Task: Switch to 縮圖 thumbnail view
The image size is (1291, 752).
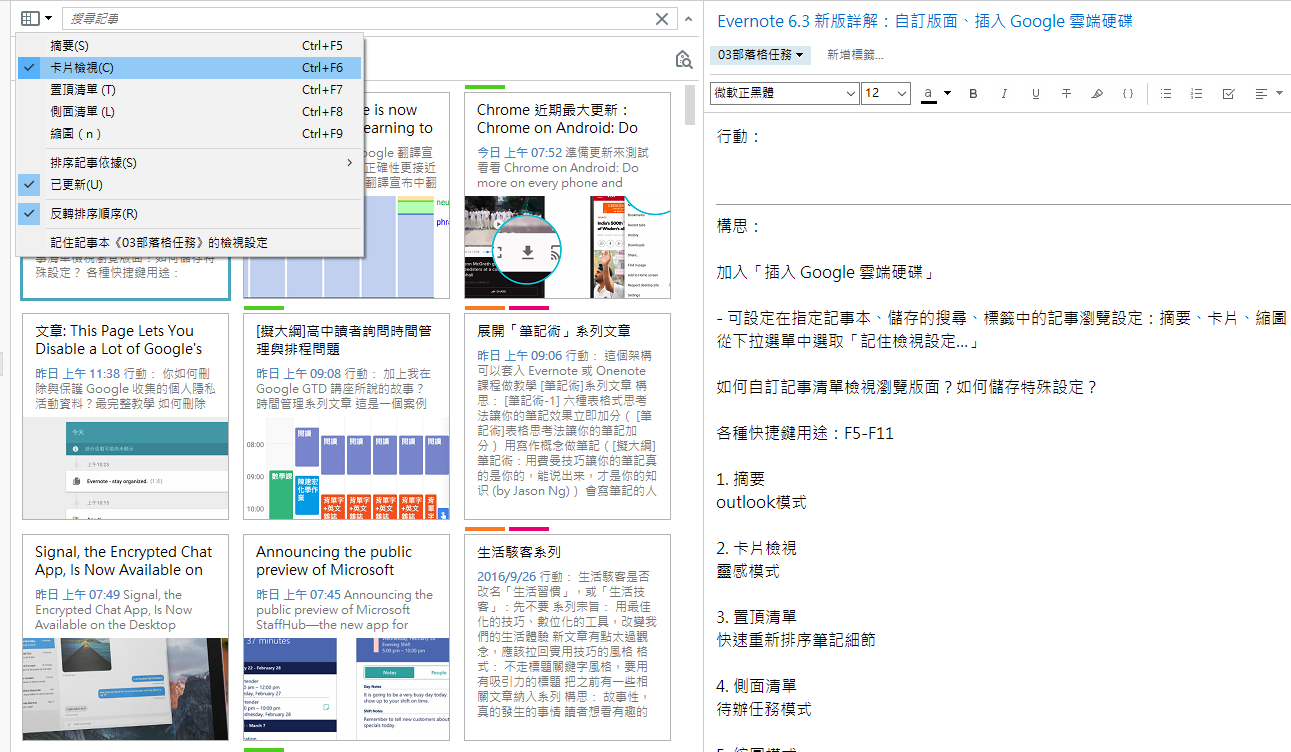Action: [190, 134]
